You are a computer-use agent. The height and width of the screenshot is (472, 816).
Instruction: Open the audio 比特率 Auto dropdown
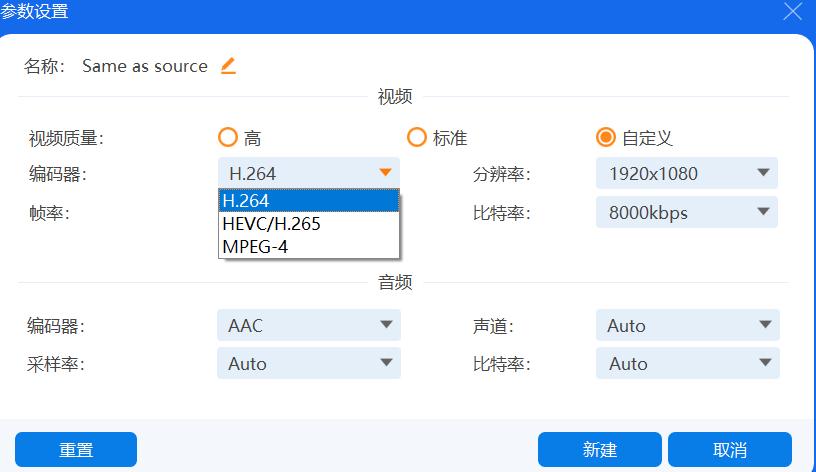[x=687, y=363]
